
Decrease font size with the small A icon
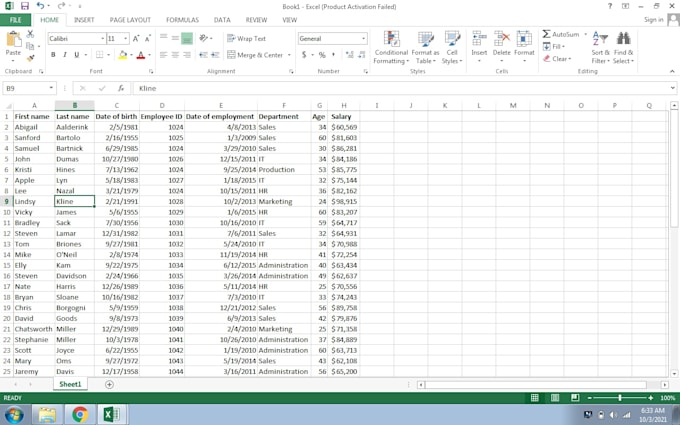click(147, 39)
